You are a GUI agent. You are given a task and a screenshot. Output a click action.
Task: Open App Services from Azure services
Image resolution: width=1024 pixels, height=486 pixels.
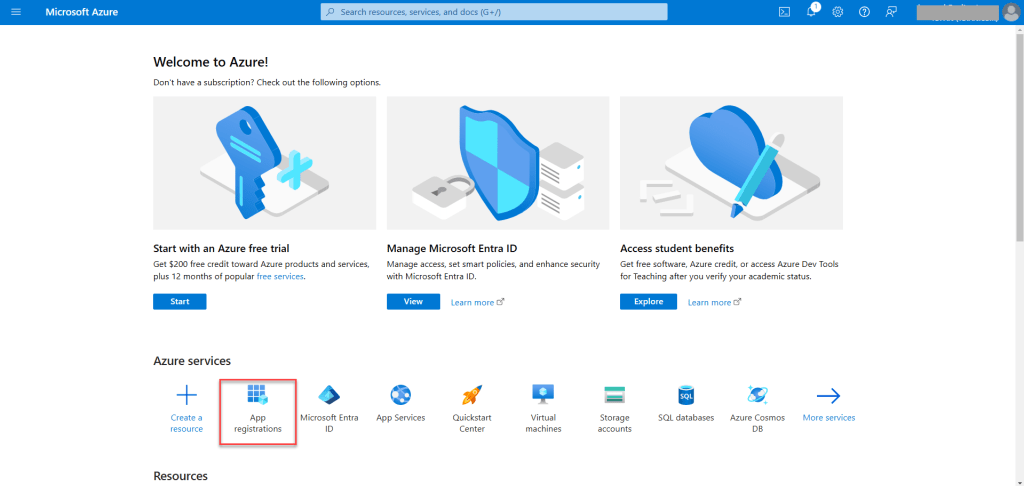coord(400,395)
